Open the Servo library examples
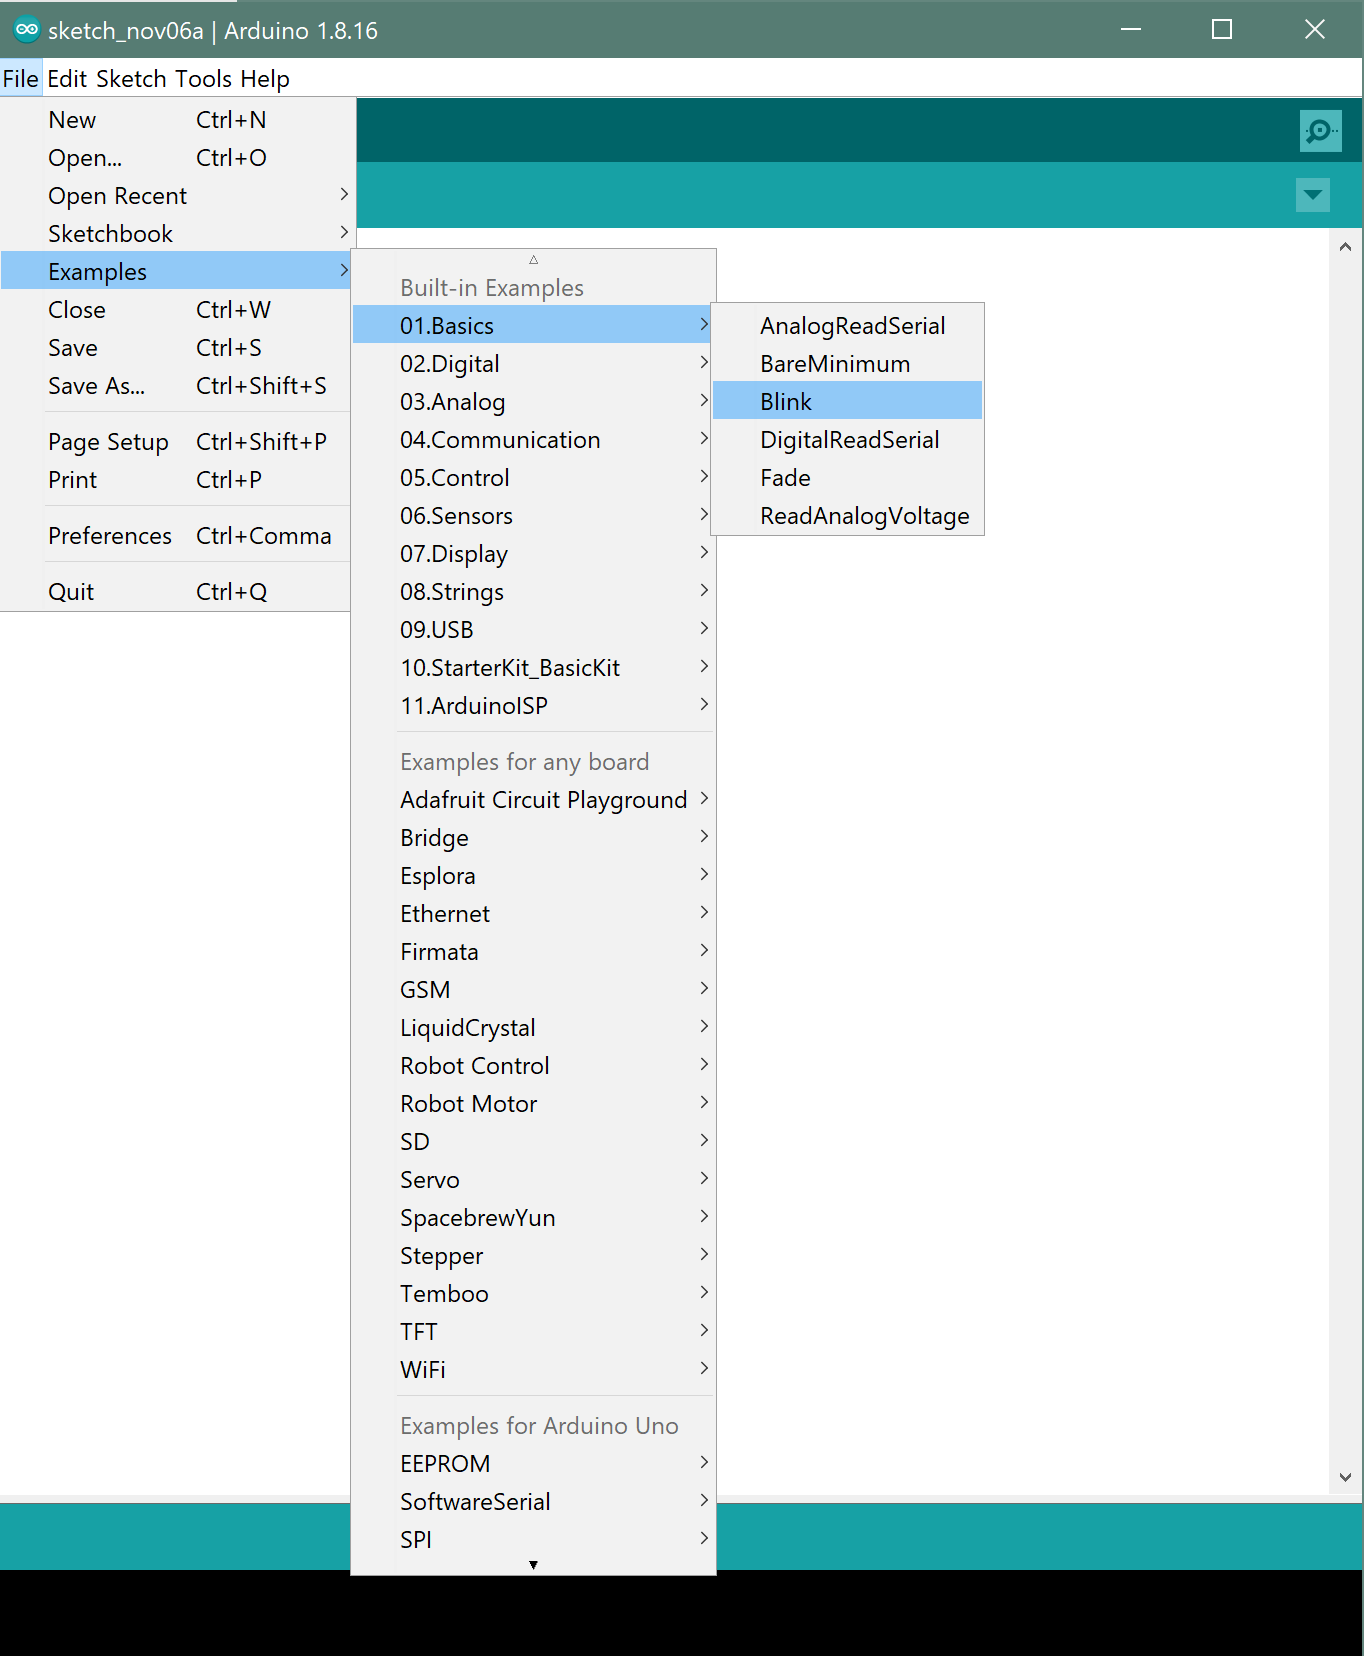The image size is (1364, 1656). pyautogui.click(x=533, y=1180)
